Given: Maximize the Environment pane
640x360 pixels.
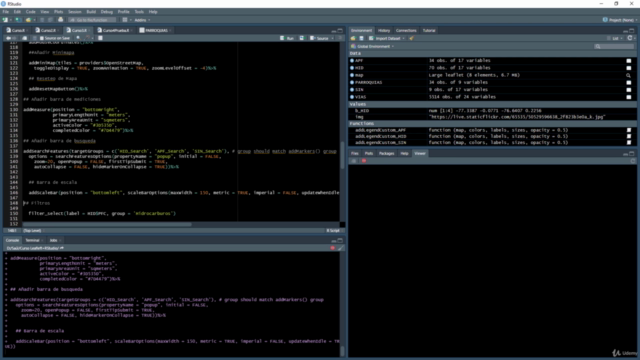Looking at the screenshot, I should point(632,30).
